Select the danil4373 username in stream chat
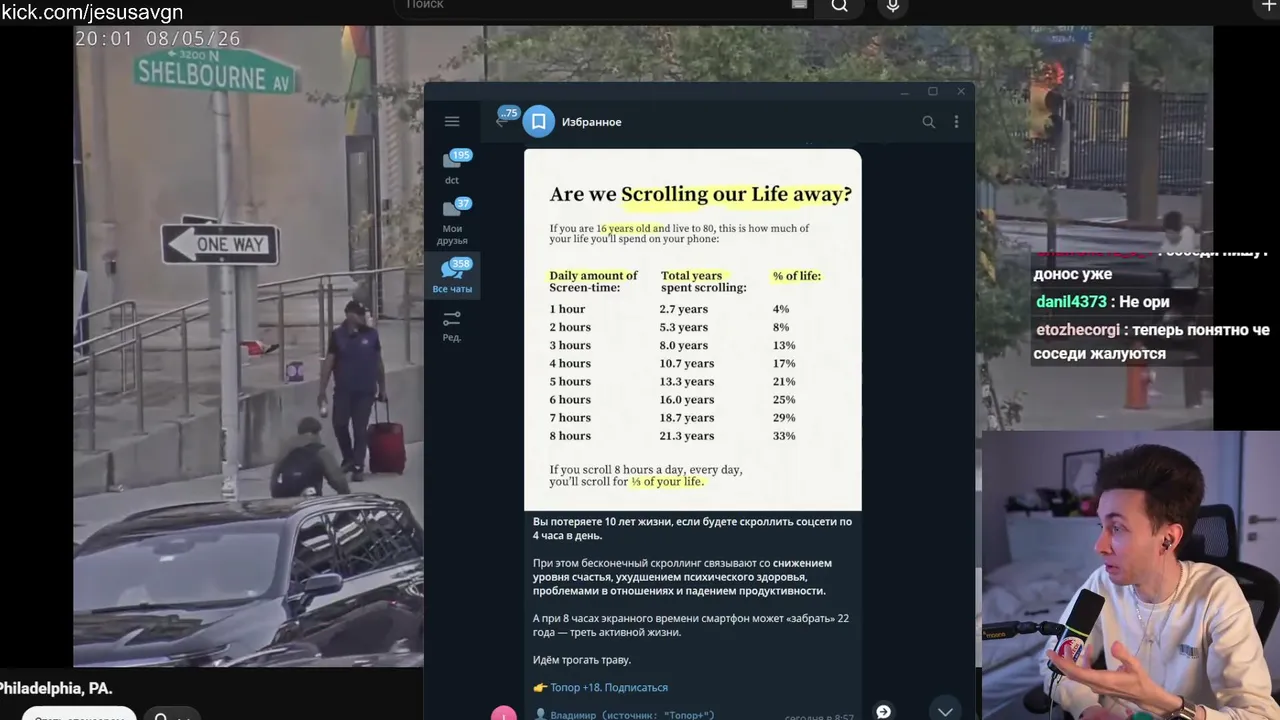Viewport: 1280px width, 720px height. pos(1071,301)
